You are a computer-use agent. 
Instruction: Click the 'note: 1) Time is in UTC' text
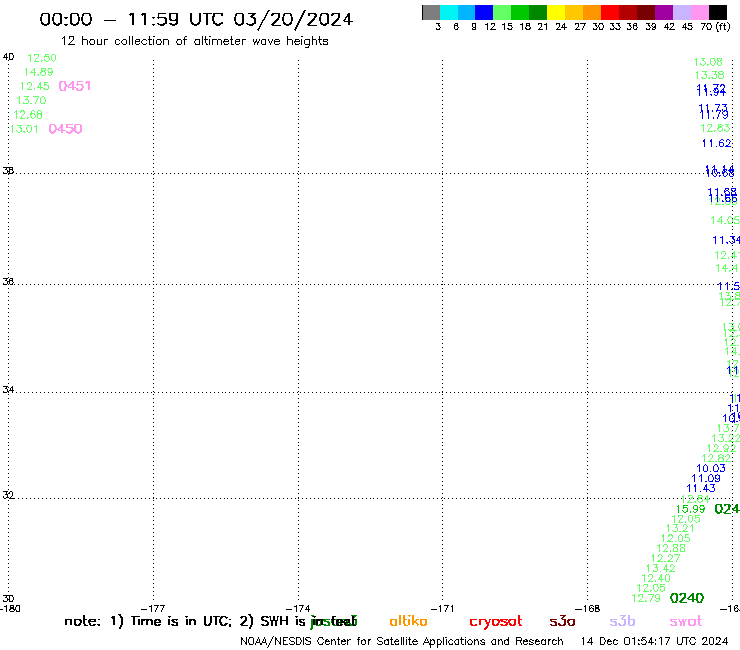[x=148, y=621]
